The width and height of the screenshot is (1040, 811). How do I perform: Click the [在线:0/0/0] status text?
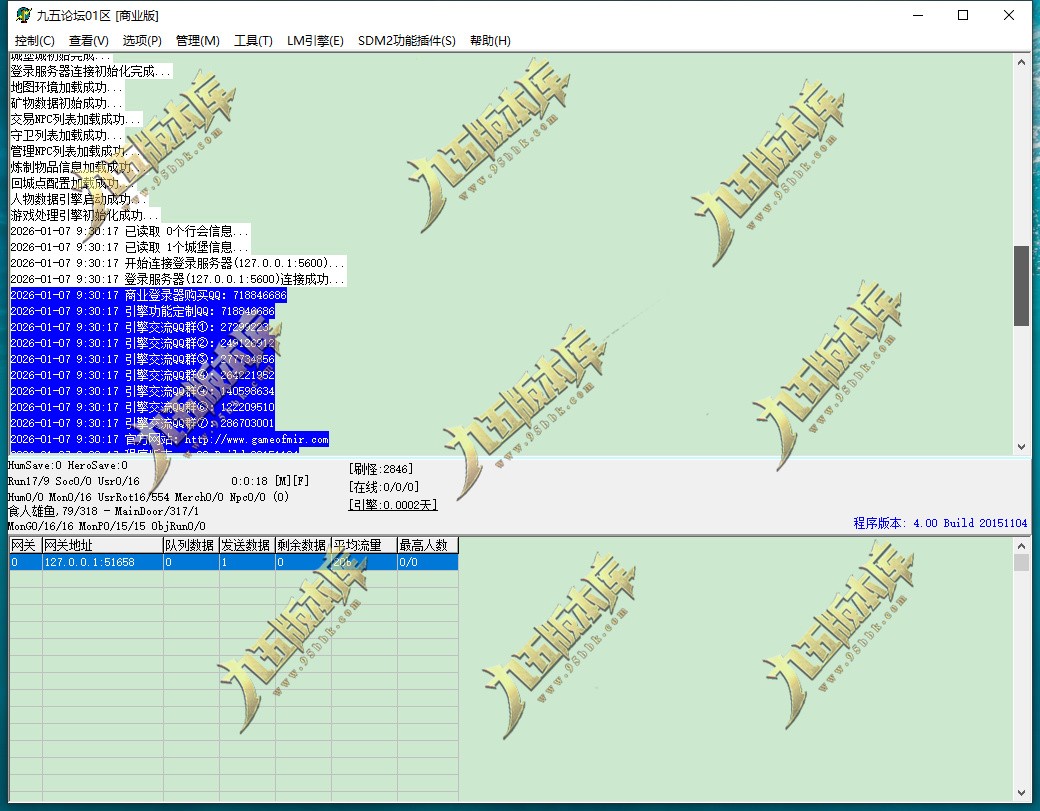click(x=383, y=487)
